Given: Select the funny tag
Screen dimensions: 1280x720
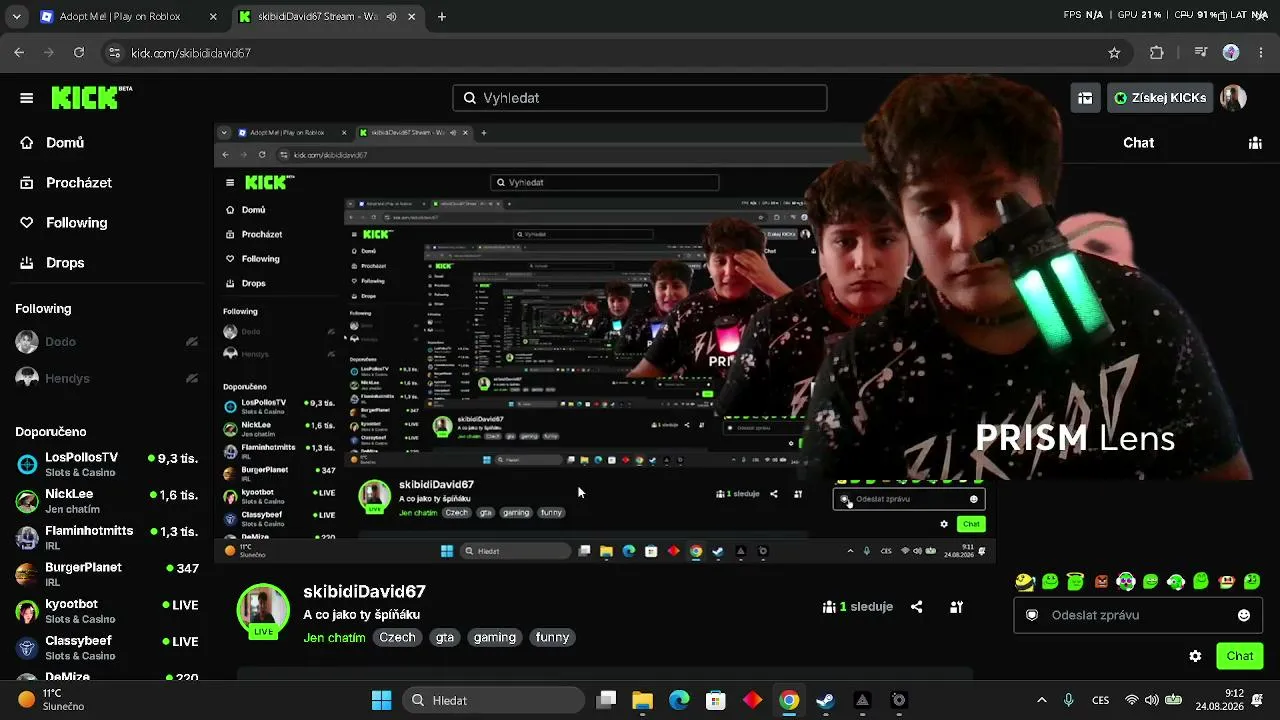Looking at the screenshot, I should pos(552,638).
